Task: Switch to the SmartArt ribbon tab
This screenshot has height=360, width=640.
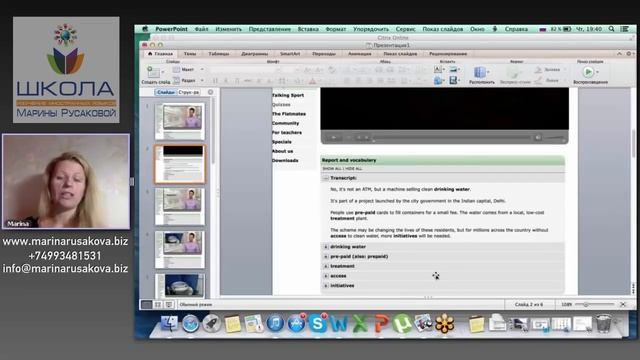Action: pyautogui.click(x=290, y=53)
